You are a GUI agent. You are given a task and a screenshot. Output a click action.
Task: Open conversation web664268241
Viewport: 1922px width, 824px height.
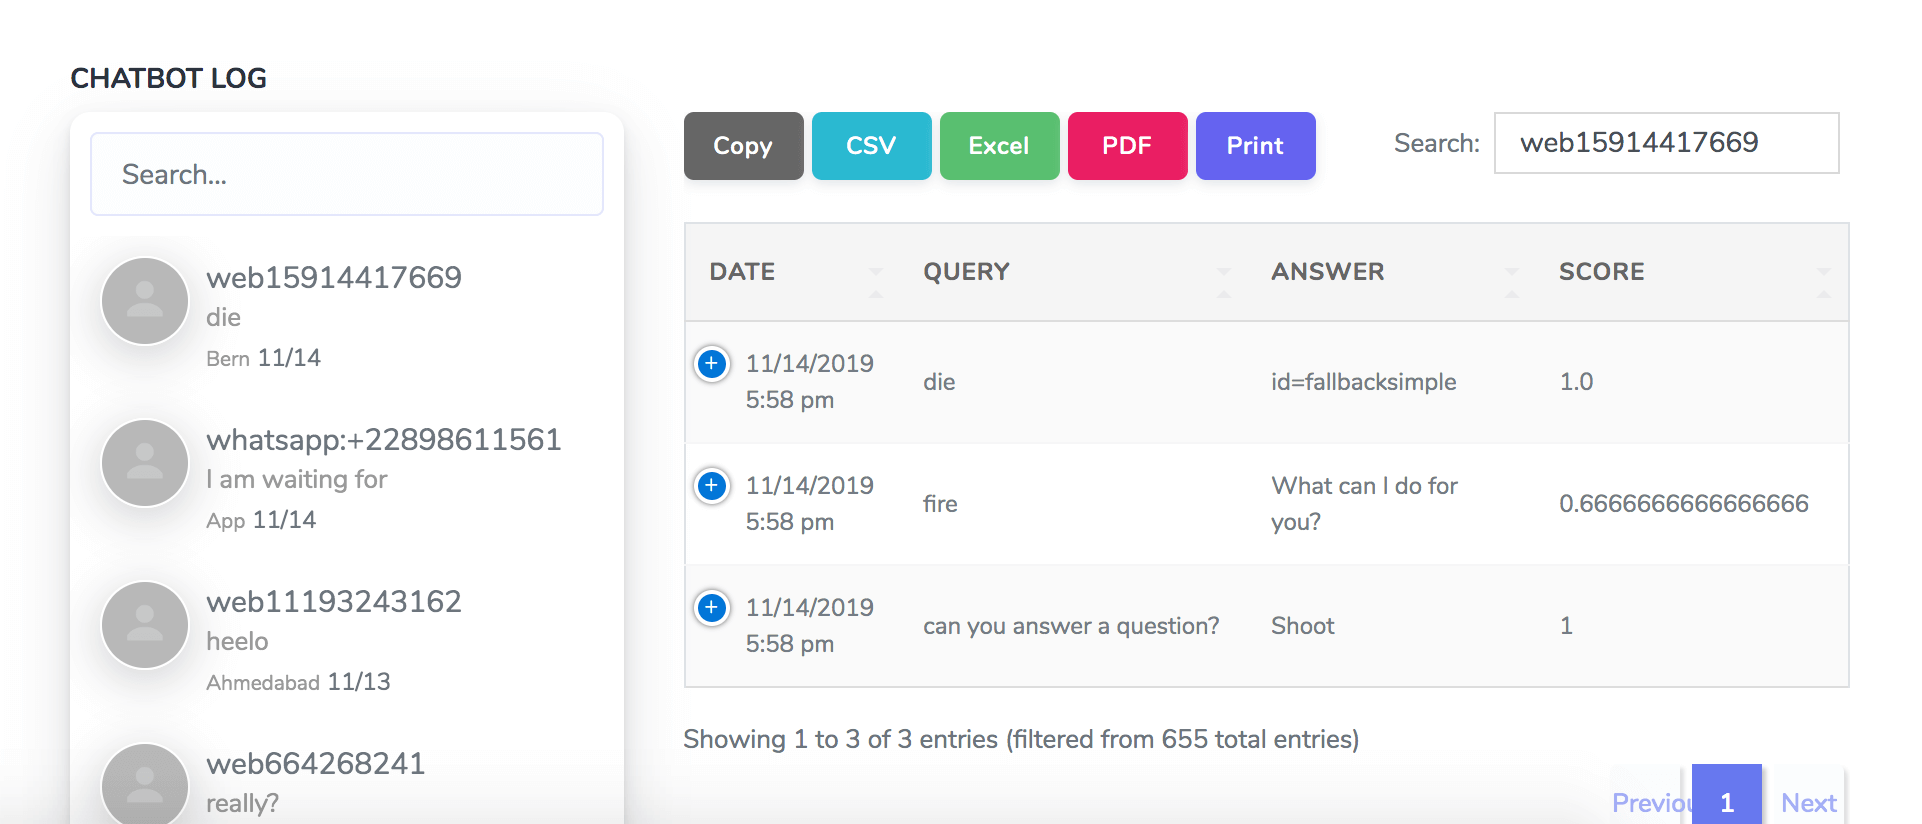pyautogui.click(x=347, y=783)
